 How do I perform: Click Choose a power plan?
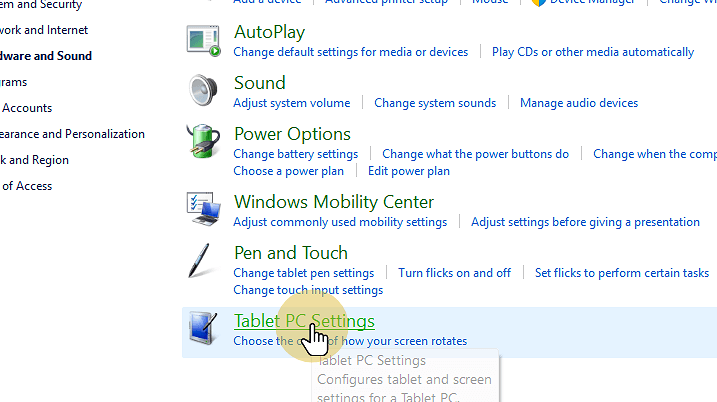point(289,171)
